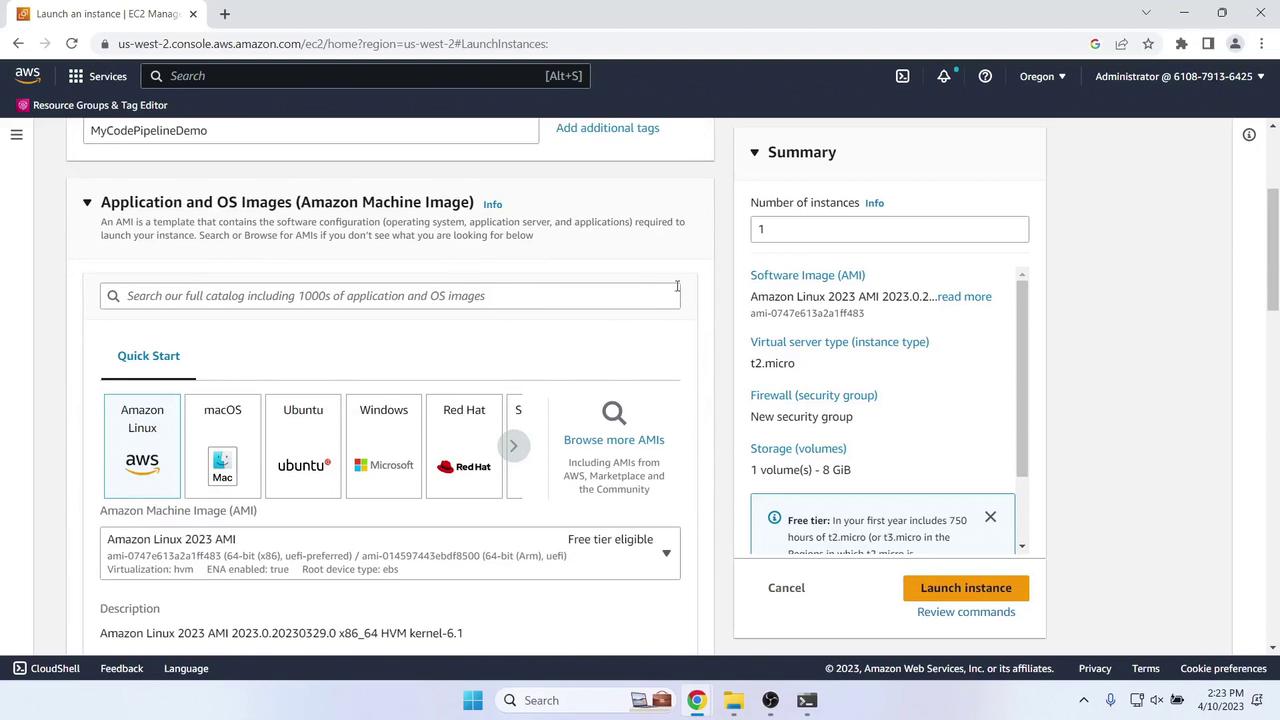This screenshot has height=720, width=1280.
Task: Open the Windows Start menu
Action: pyautogui.click(x=473, y=700)
